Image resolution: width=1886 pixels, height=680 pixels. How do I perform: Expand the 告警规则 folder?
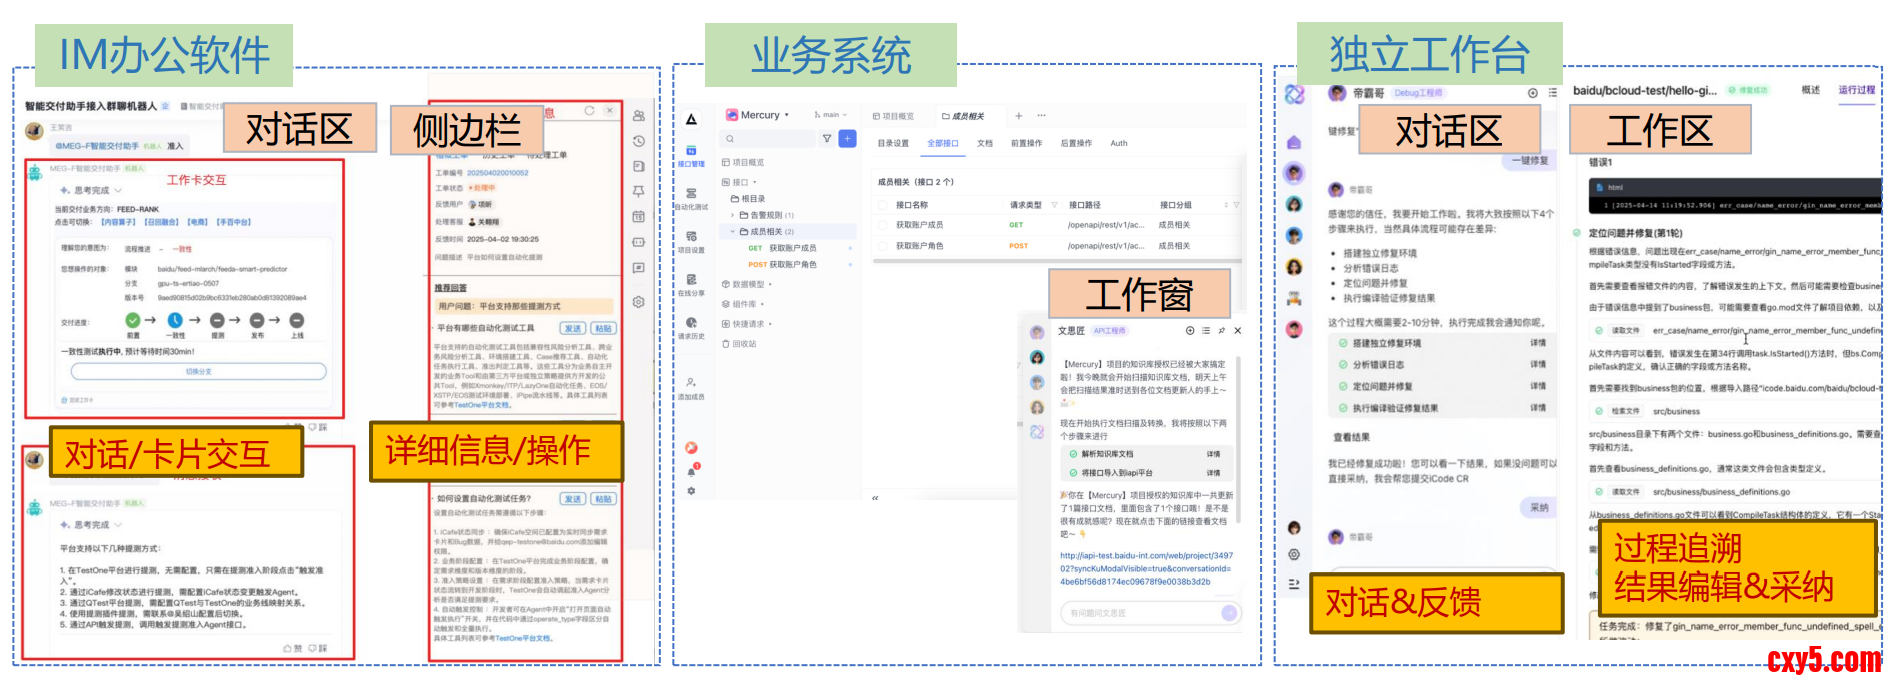click(x=732, y=215)
